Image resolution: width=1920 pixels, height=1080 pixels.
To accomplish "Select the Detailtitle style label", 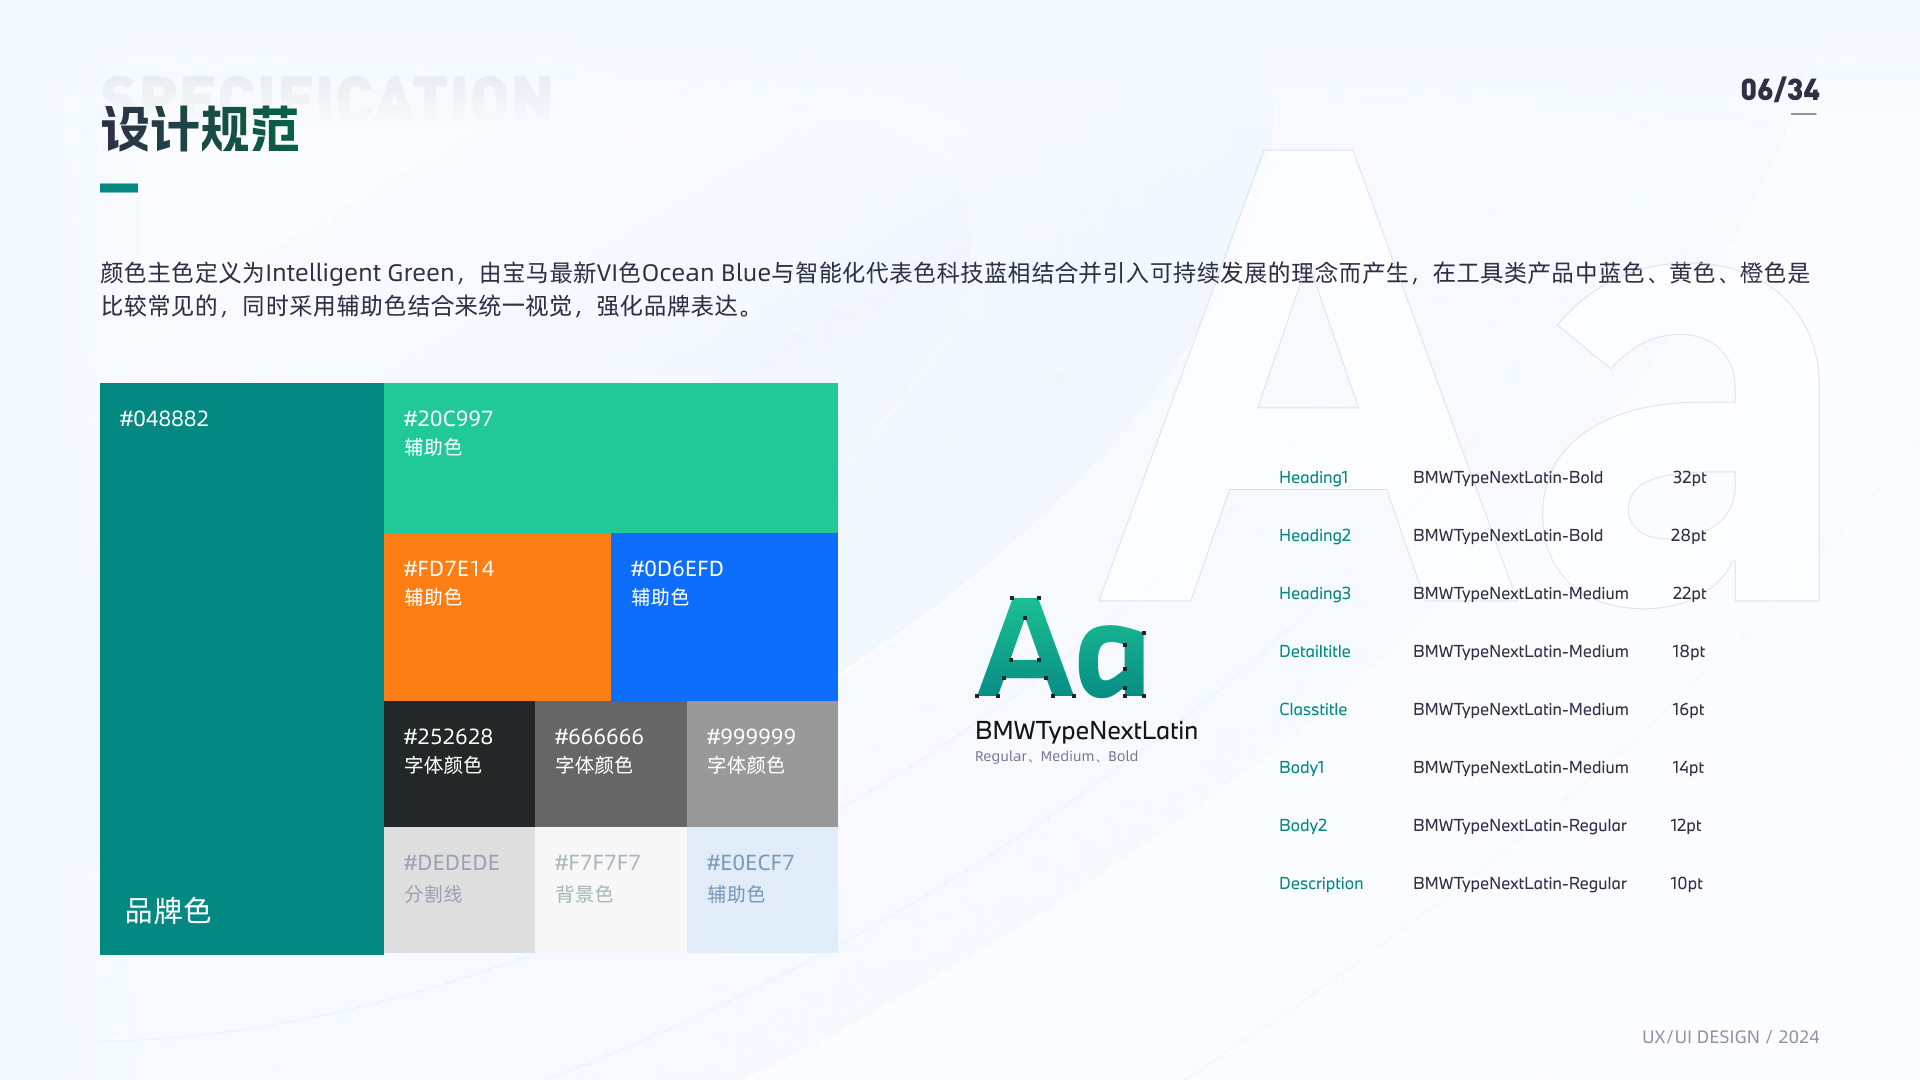I will pos(1314,651).
